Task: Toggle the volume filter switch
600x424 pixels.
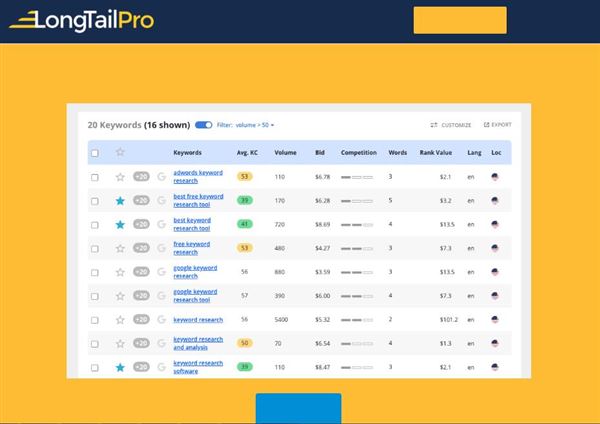Action: [204, 125]
